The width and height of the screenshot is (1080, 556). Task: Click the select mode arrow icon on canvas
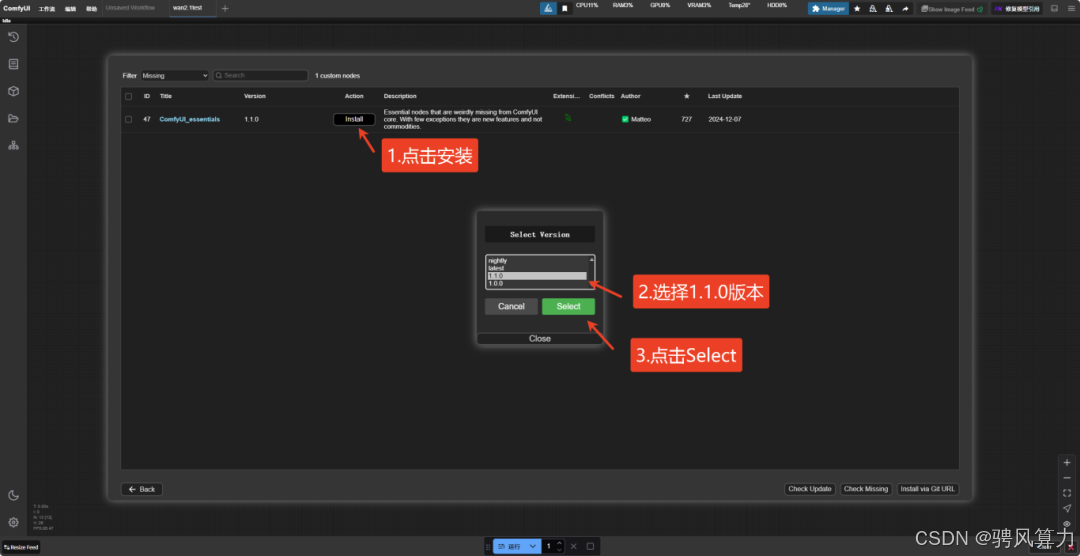pos(1067,508)
